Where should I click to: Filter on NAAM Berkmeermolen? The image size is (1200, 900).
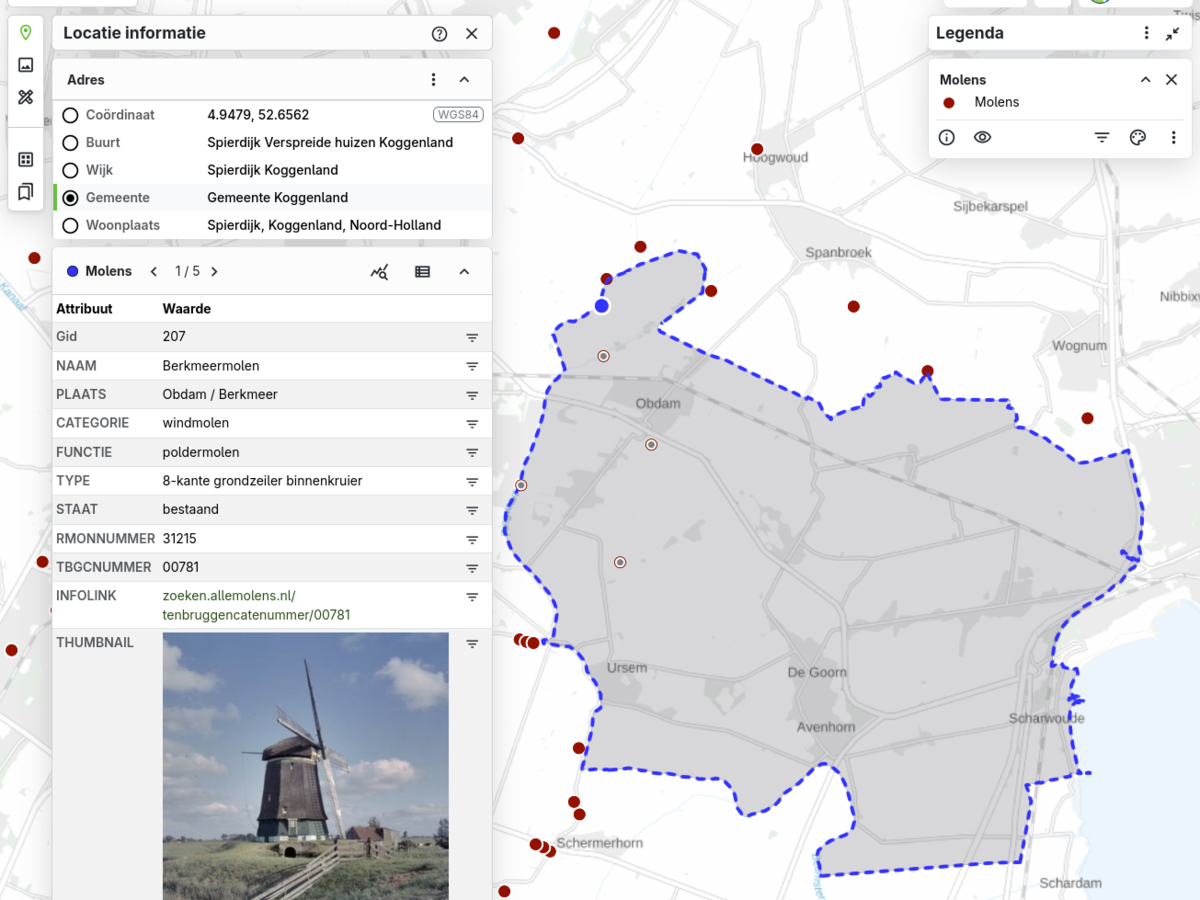(472, 367)
